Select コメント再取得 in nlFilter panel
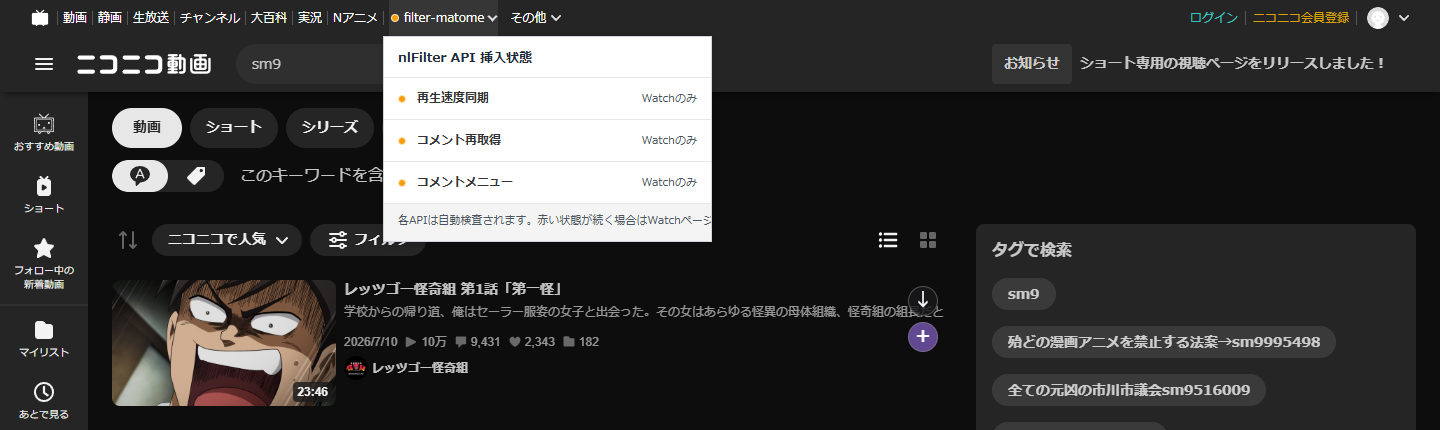This screenshot has width=1440, height=430. (x=547, y=140)
